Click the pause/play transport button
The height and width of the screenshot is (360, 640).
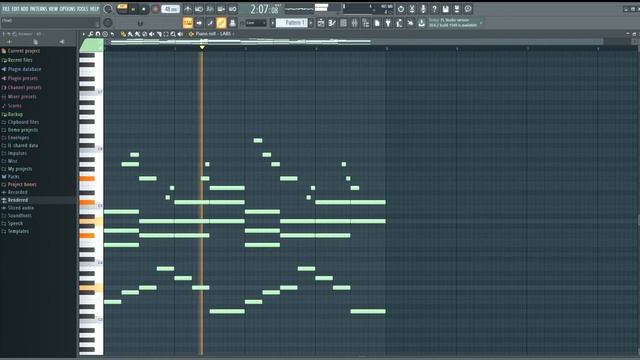(x=133, y=9)
